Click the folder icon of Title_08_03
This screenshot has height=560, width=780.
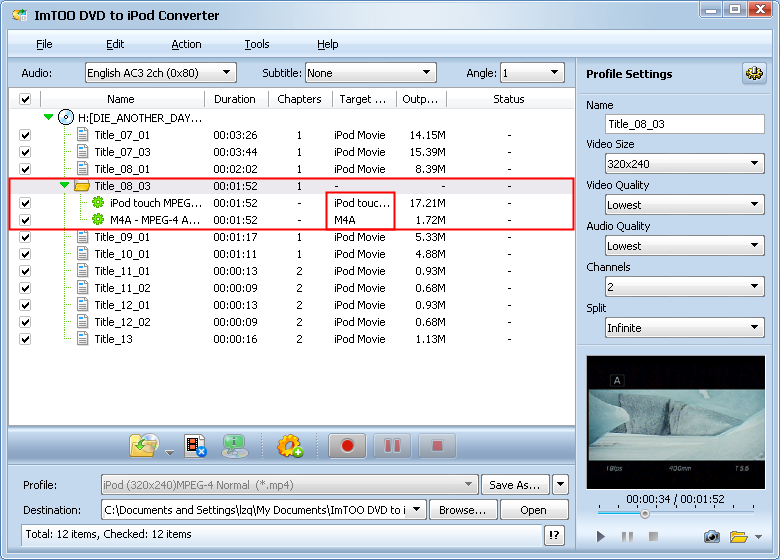point(82,186)
